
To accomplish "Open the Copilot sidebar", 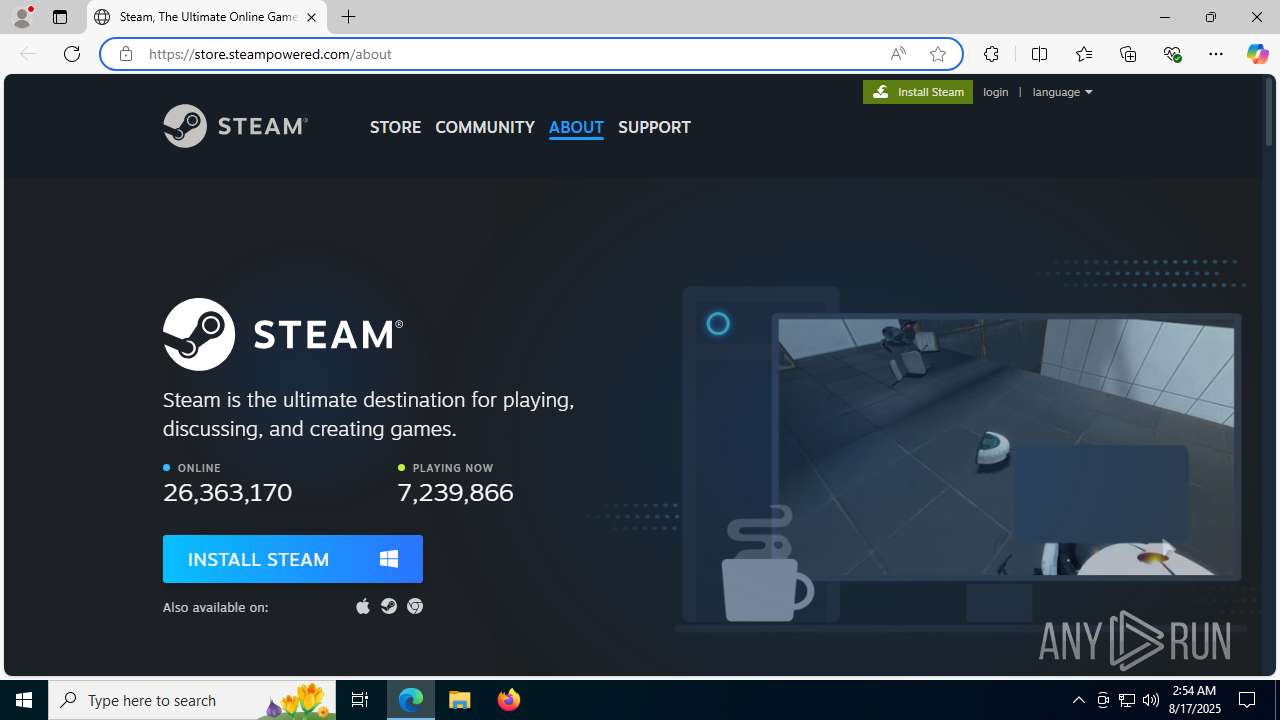I will tap(1257, 54).
